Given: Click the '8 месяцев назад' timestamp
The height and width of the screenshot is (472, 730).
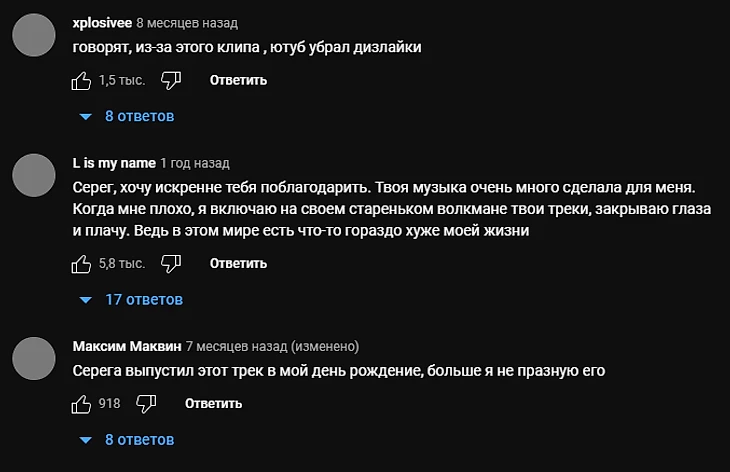Looking at the screenshot, I should click(187, 22).
